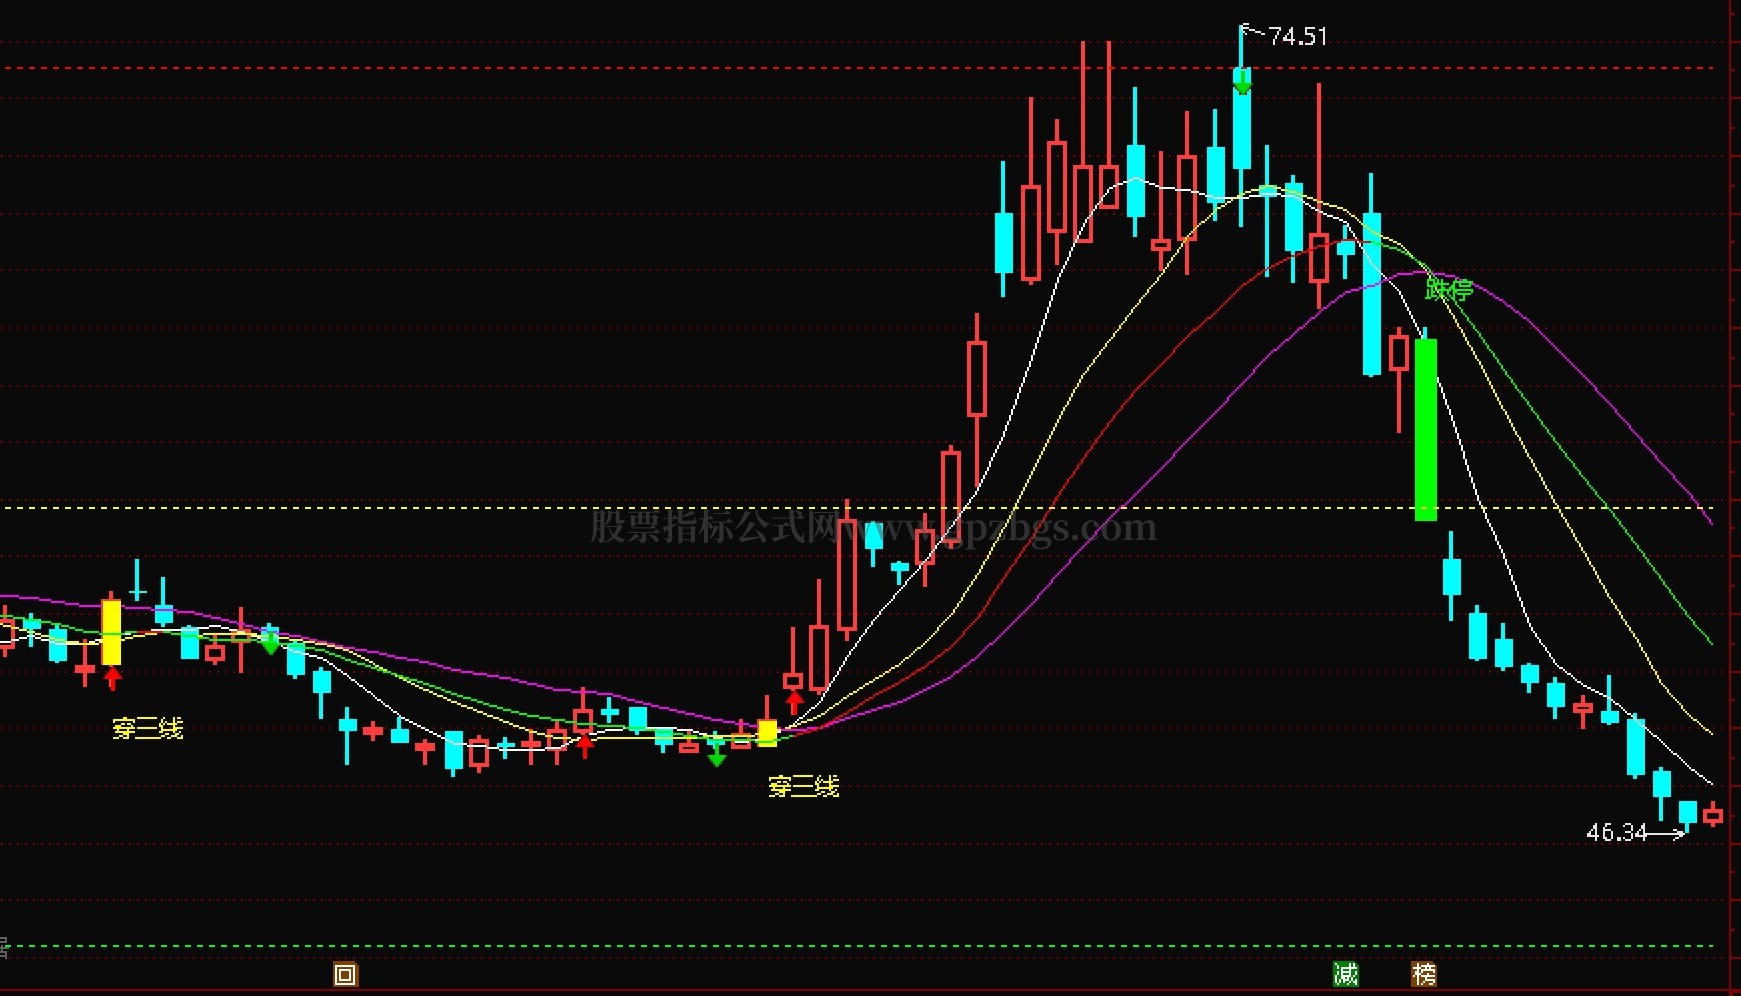Click the green 跌停 label
Image resolution: width=1741 pixels, height=996 pixels.
click(1448, 290)
